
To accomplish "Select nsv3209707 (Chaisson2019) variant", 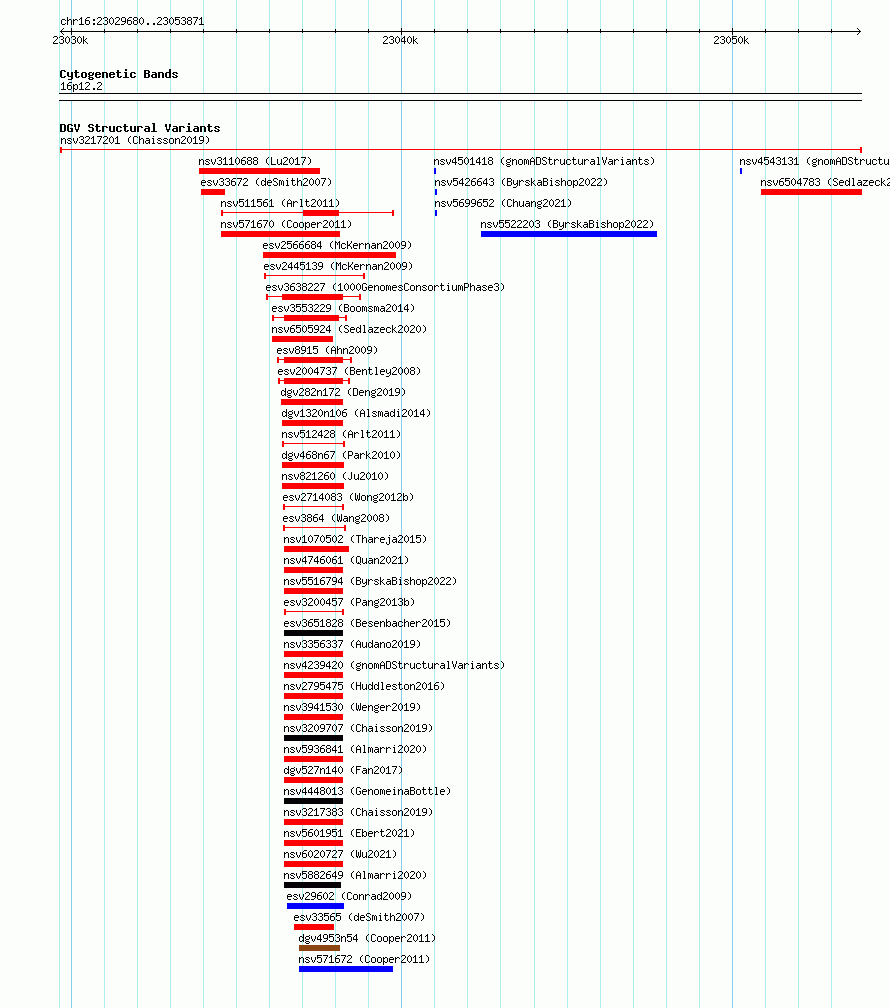I will click(359, 728).
